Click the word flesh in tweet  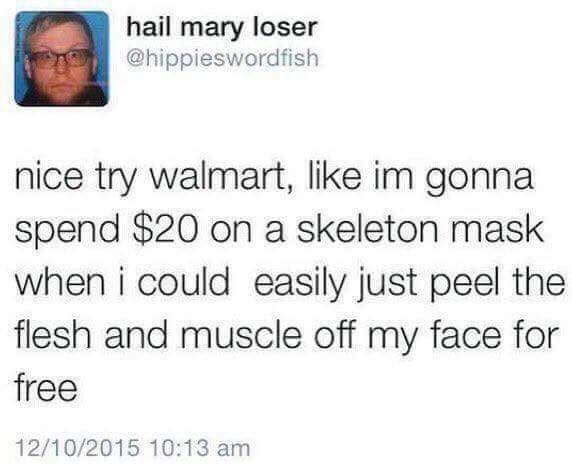(53, 335)
